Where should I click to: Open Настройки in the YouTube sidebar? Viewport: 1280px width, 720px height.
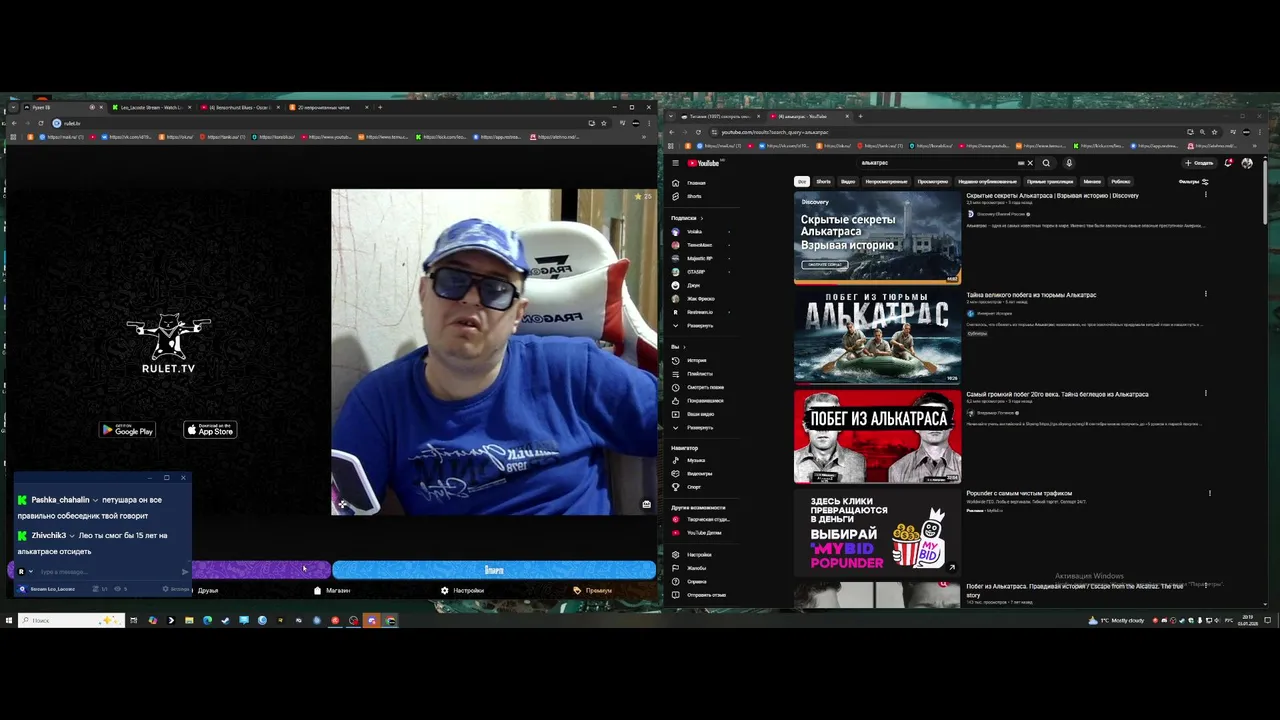(700, 555)
